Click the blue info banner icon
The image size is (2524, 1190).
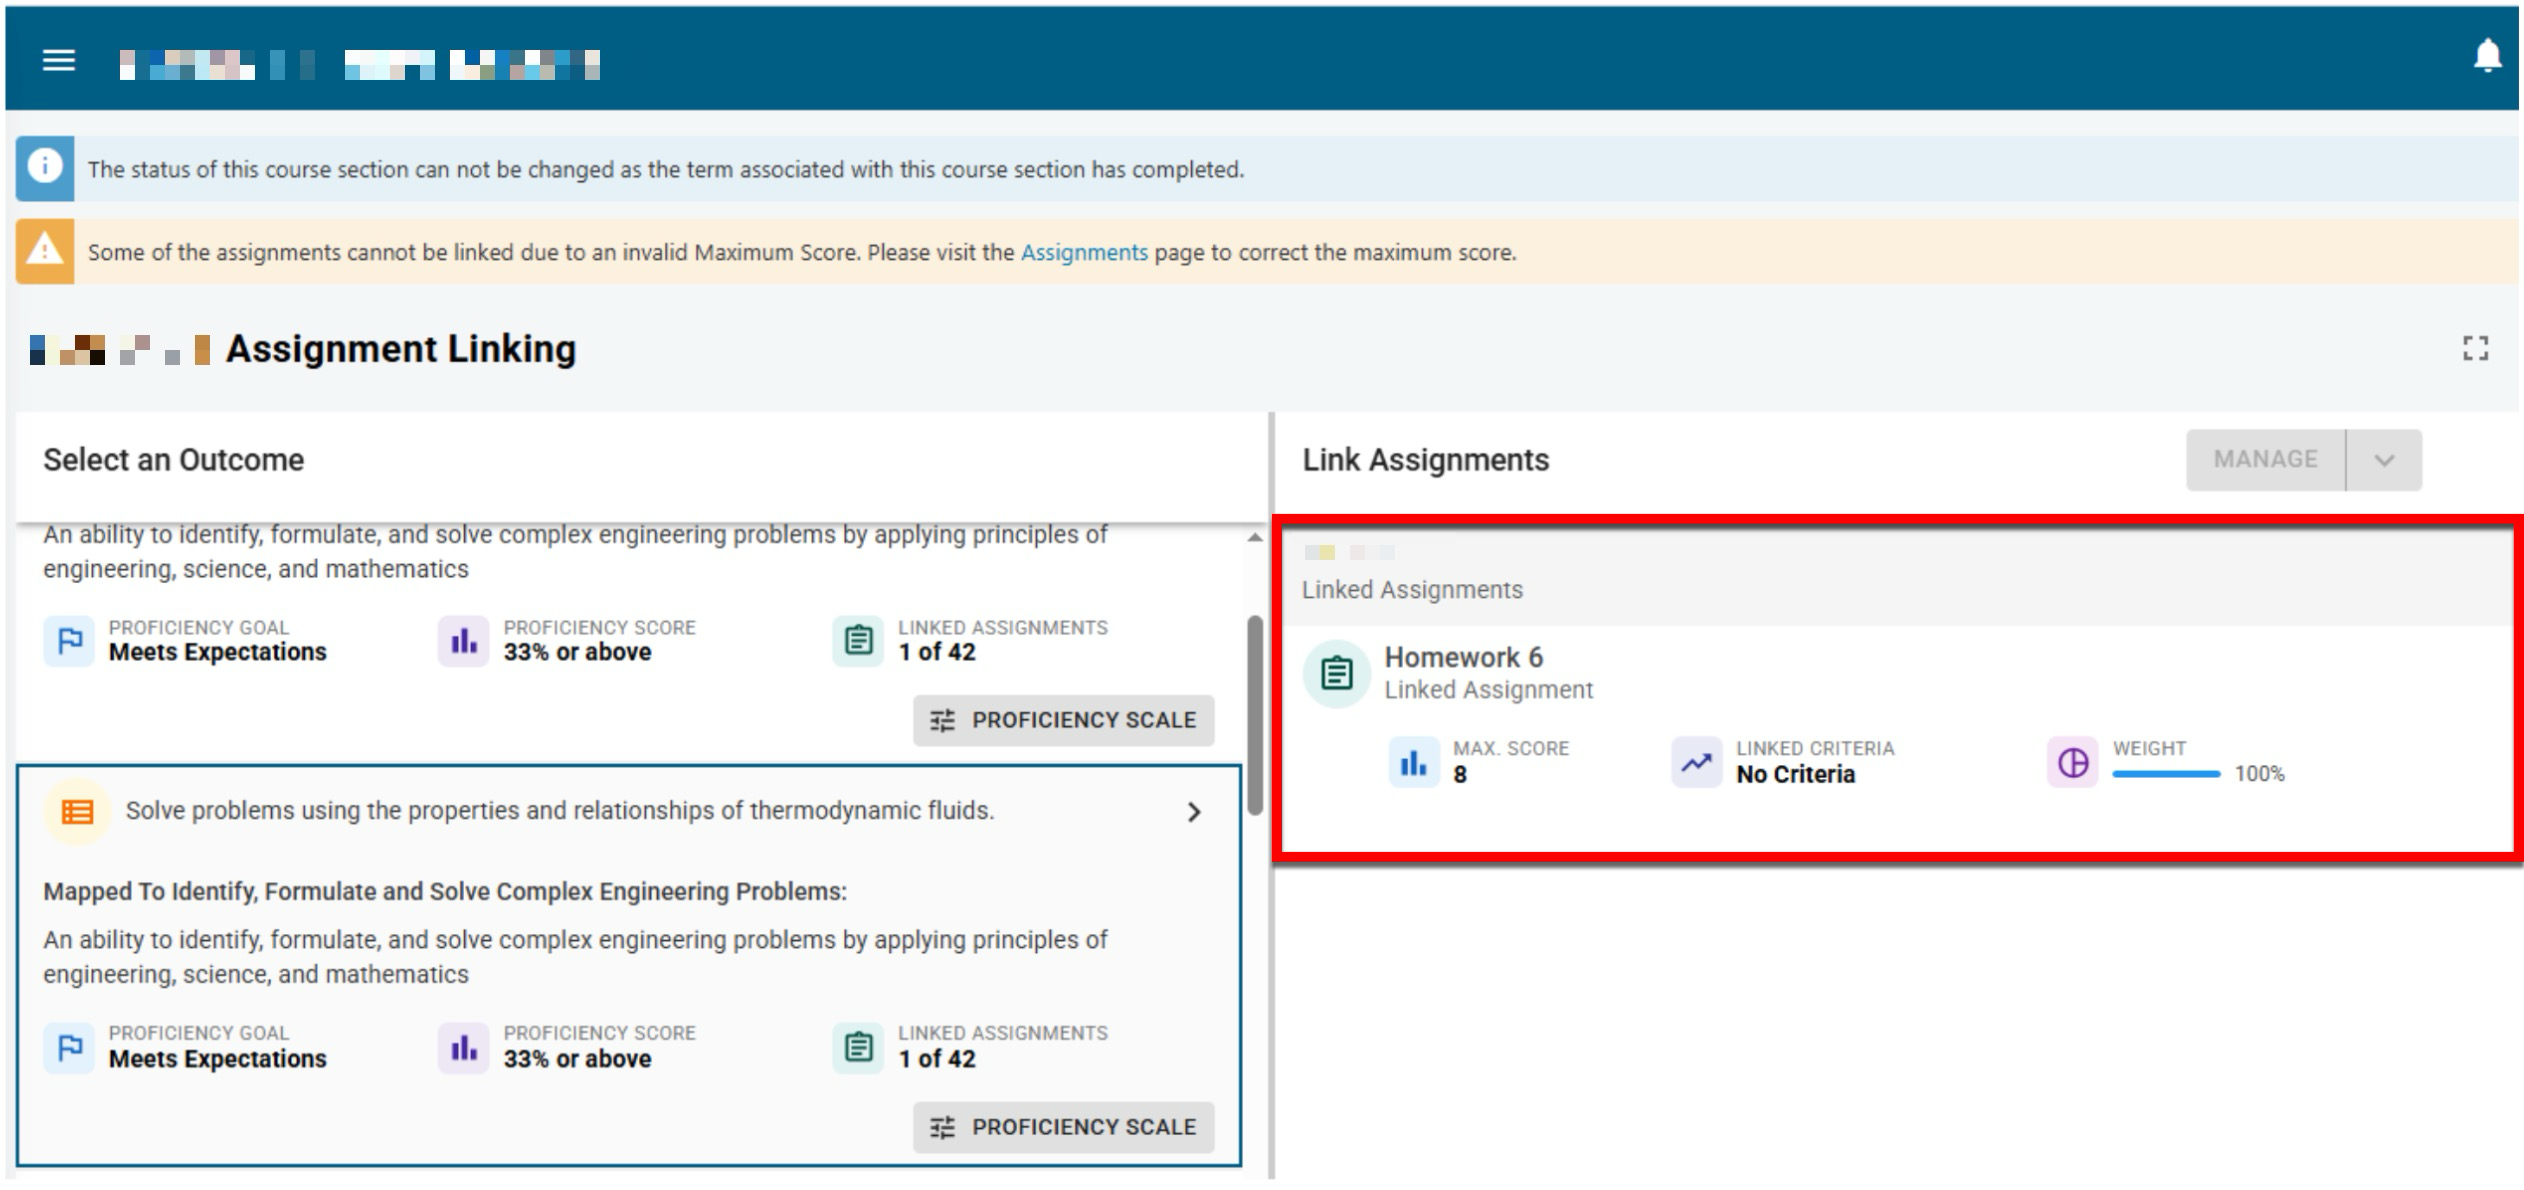[45, 168]
